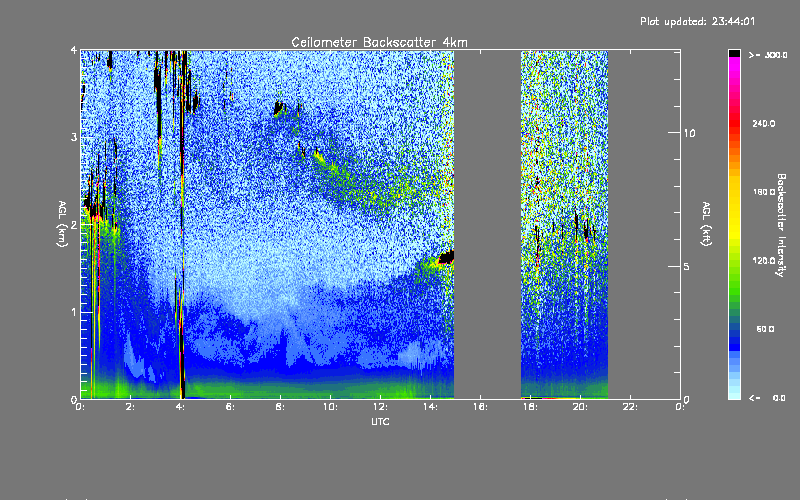Click the black cloud return near 15 UTC

446,257
